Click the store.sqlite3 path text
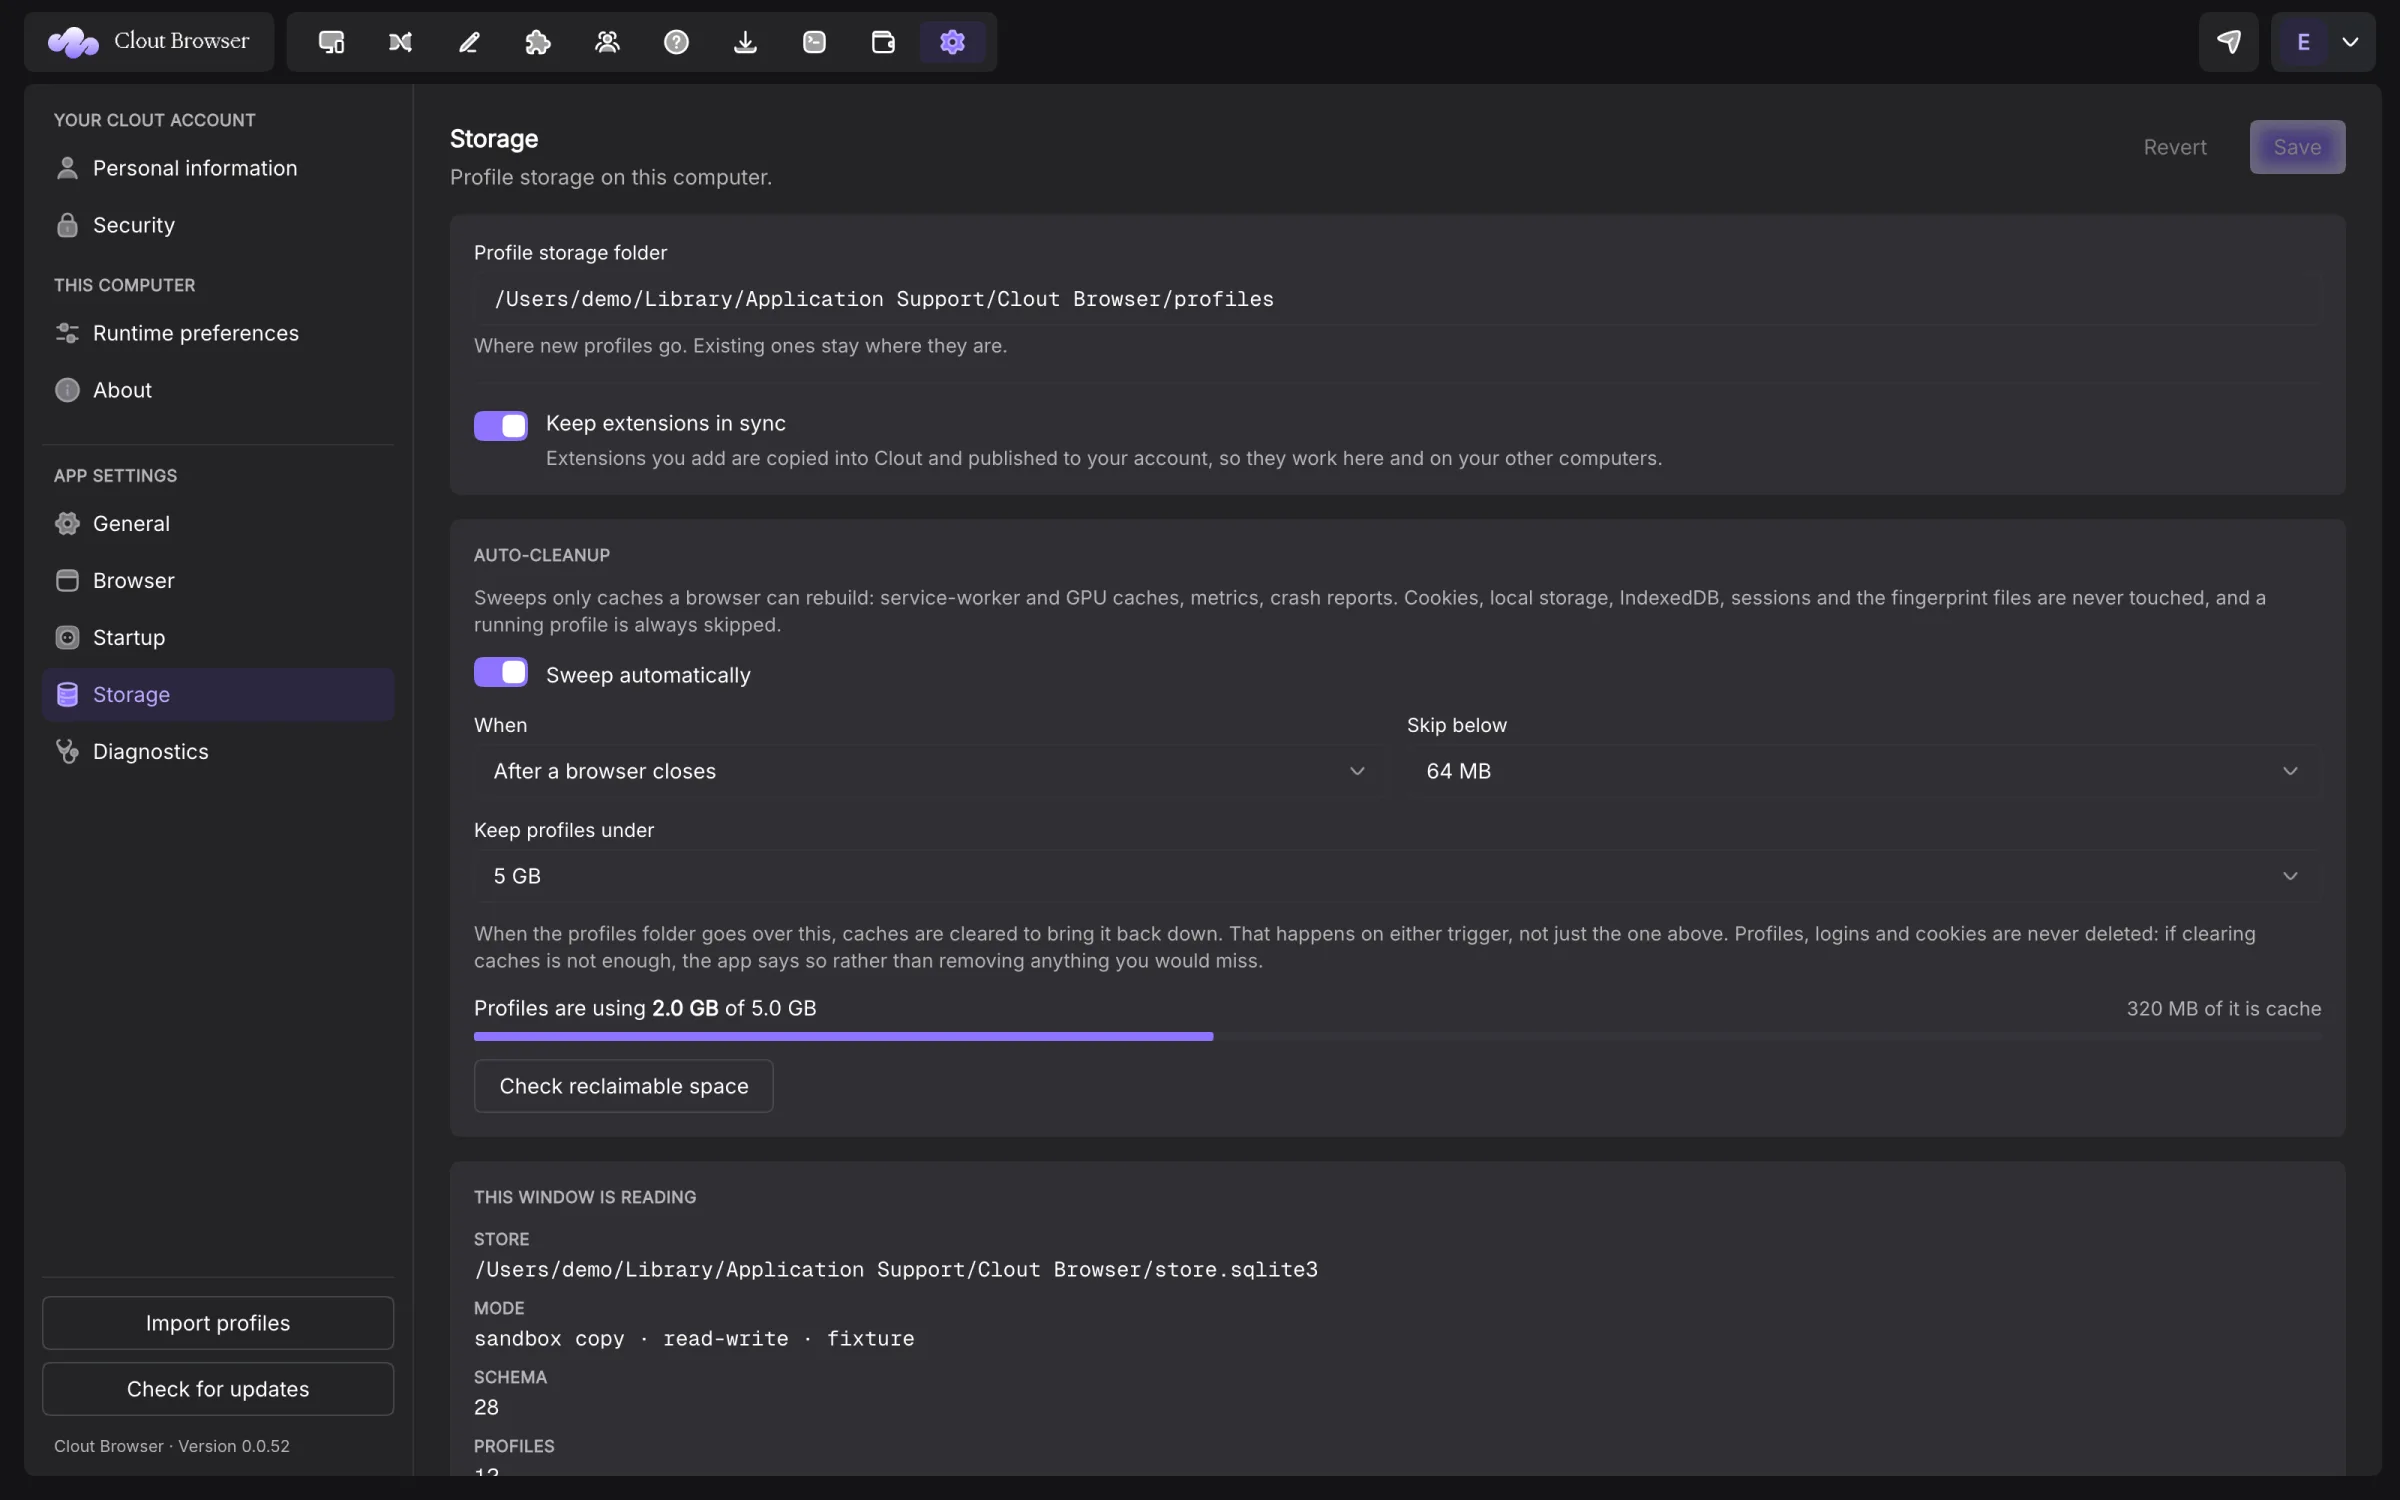The width and height of the screenshot is (2400, 1500). click(896, 1270)
